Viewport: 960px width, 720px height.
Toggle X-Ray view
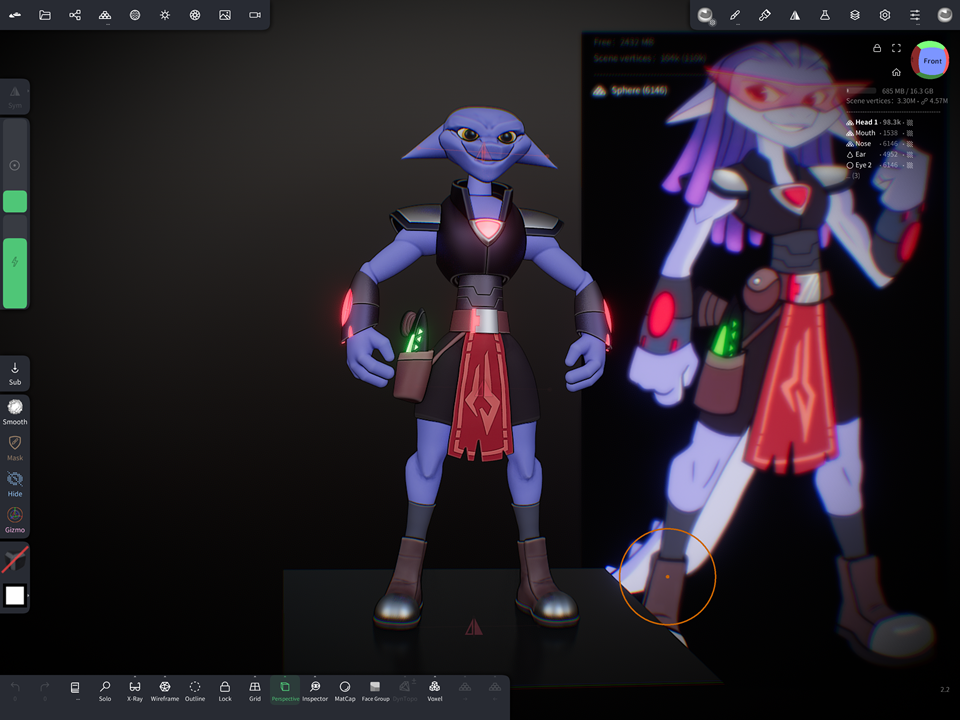135,691
